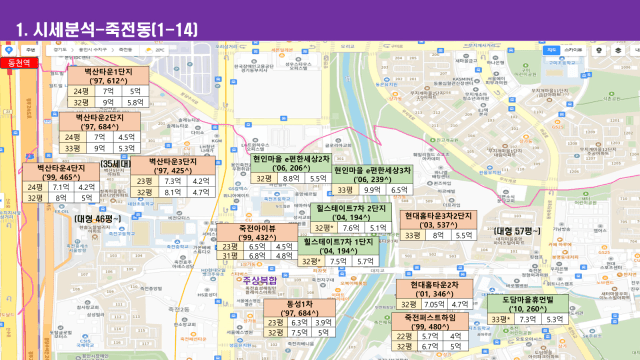Click the red 동천역 station label
This screenshot has height=360, width=640.
[x=20, y=63]
